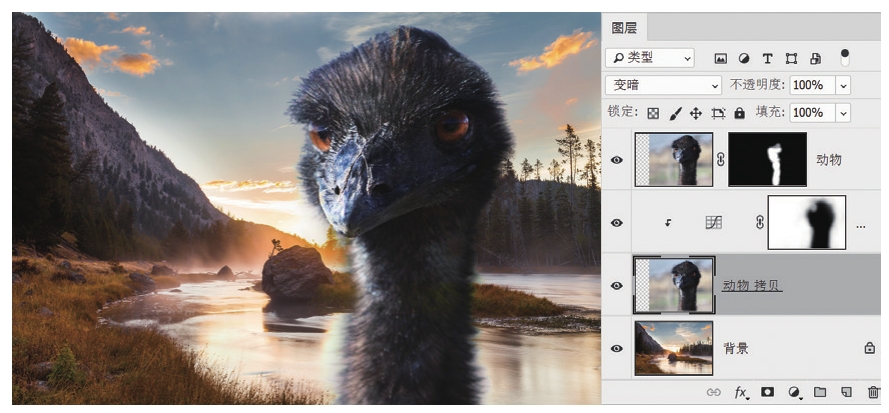This screenshot has width=889, height=413.
Task: Expand the fill slider arrow
Action: (844, 113)
